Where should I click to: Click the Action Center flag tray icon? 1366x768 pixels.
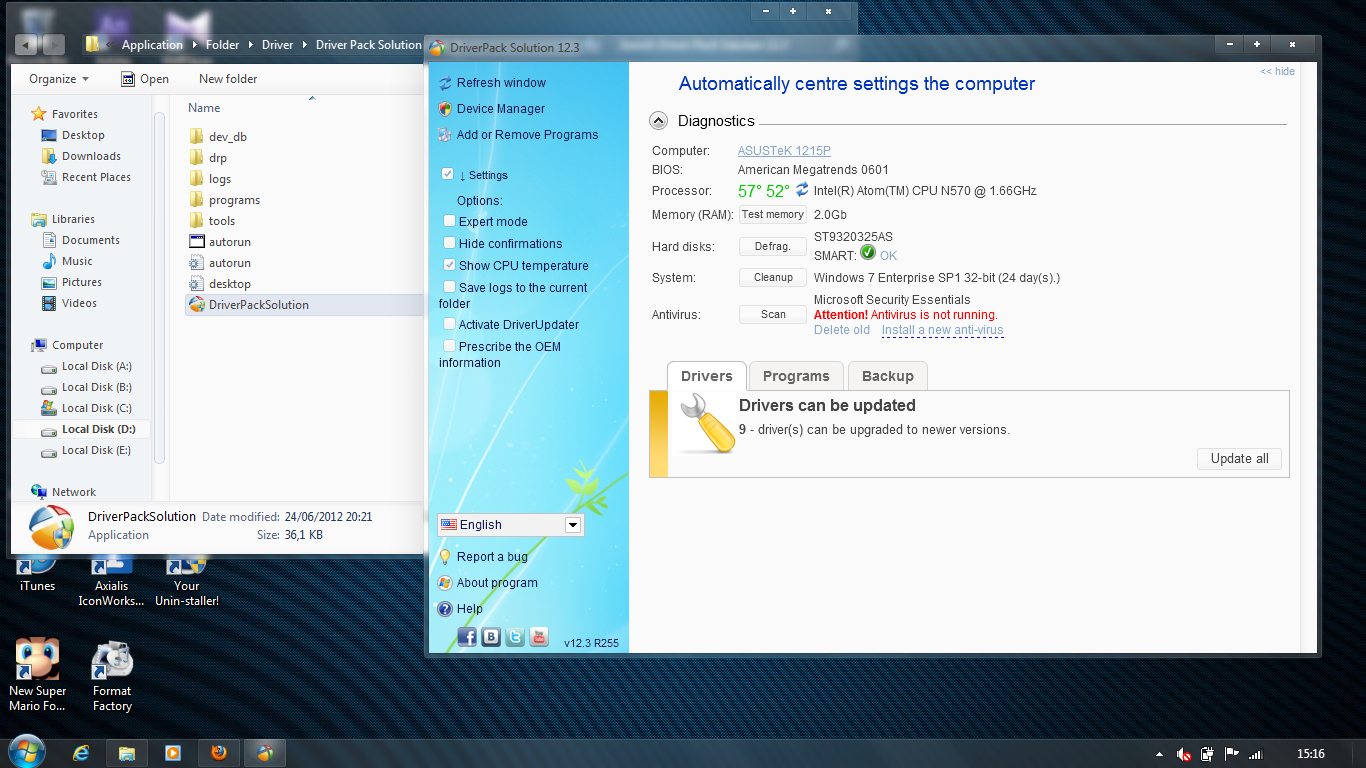coord(1231,754)
